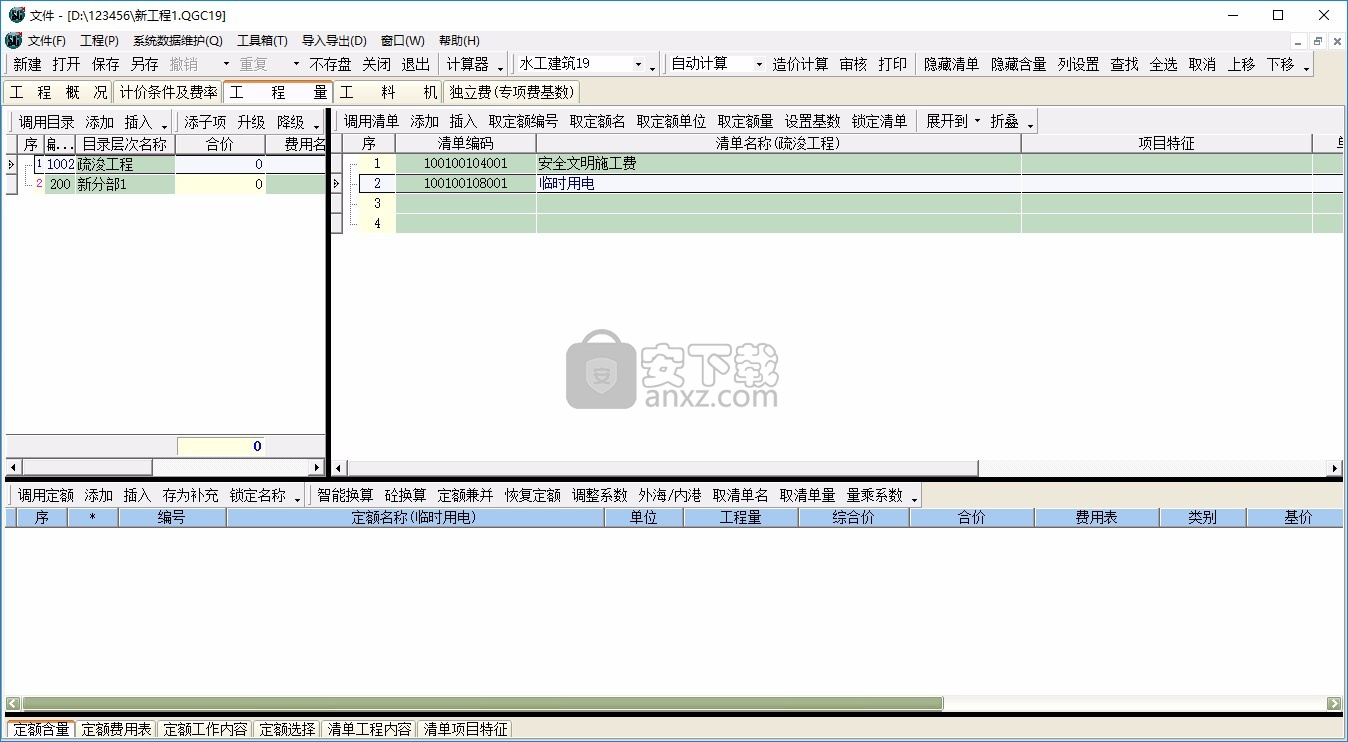Open the 工具箱(T) menu
The height and width of the screenshot is (742, 1348).
point(262,41)
